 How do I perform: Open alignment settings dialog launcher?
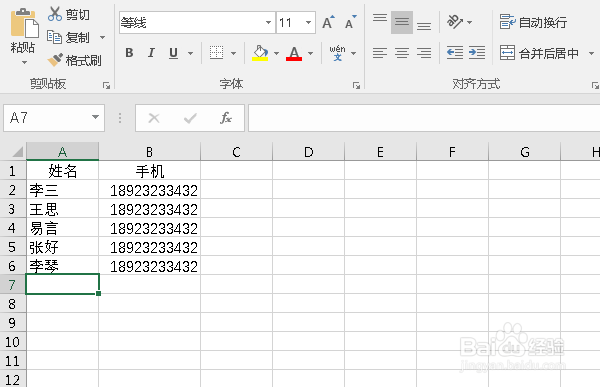click(x=595, y=85)
